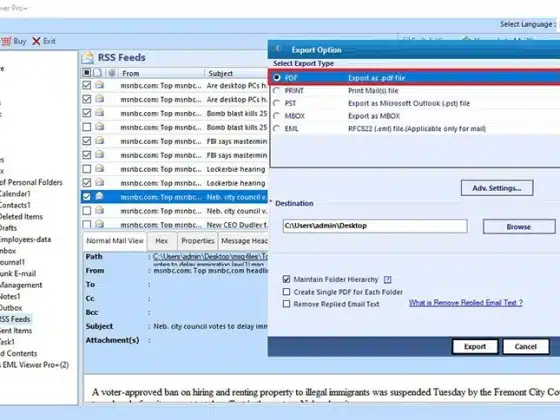Select Employees-data folder in tree
The height and width of the screenshot is (420, 560).
point(25,239)
